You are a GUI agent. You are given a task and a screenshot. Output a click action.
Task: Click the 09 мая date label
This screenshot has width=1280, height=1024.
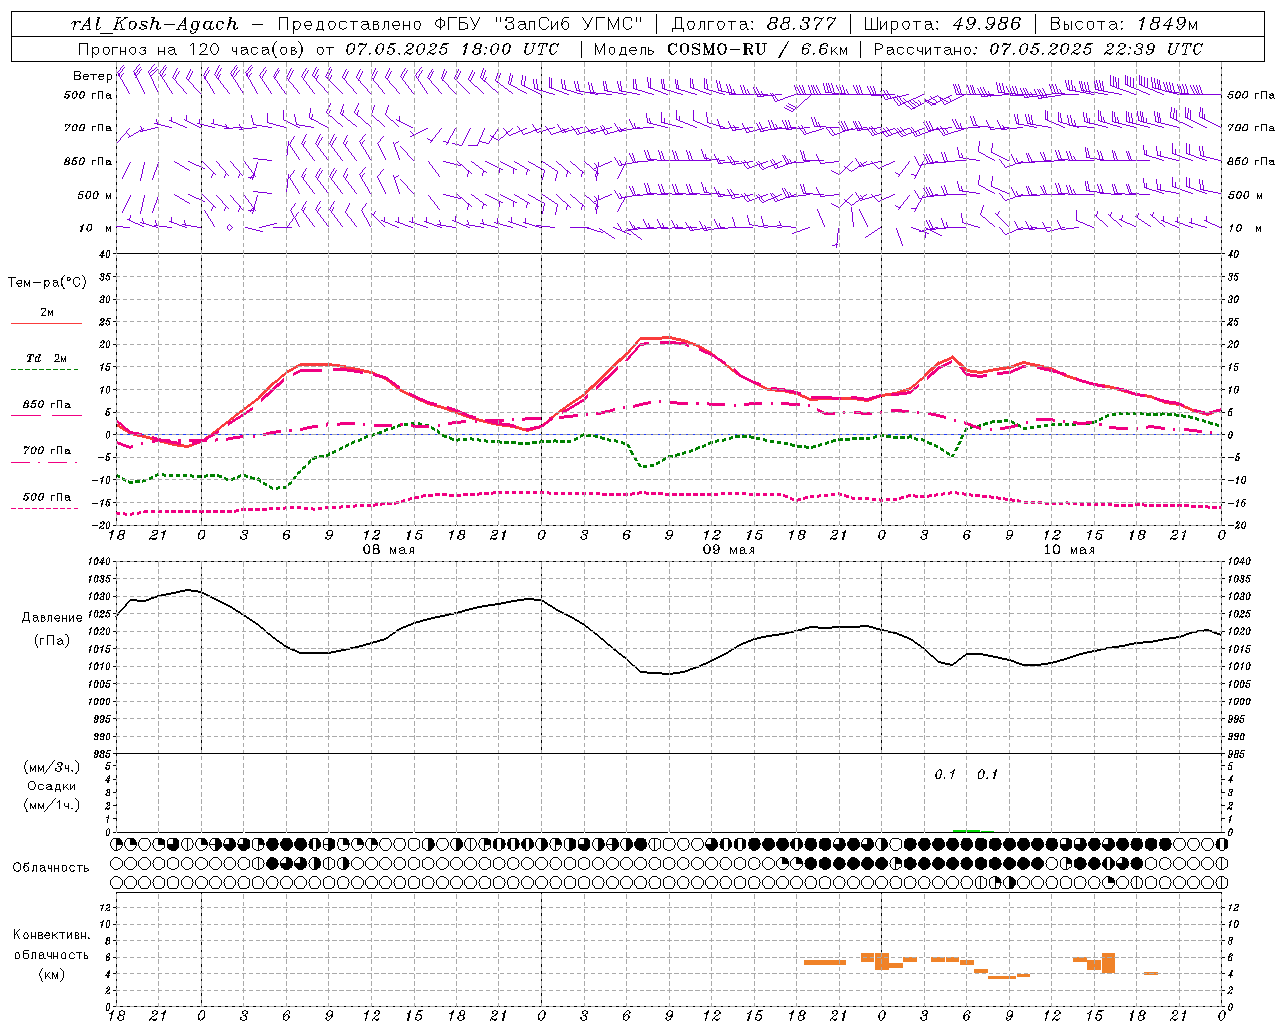(x=728, y=550)
